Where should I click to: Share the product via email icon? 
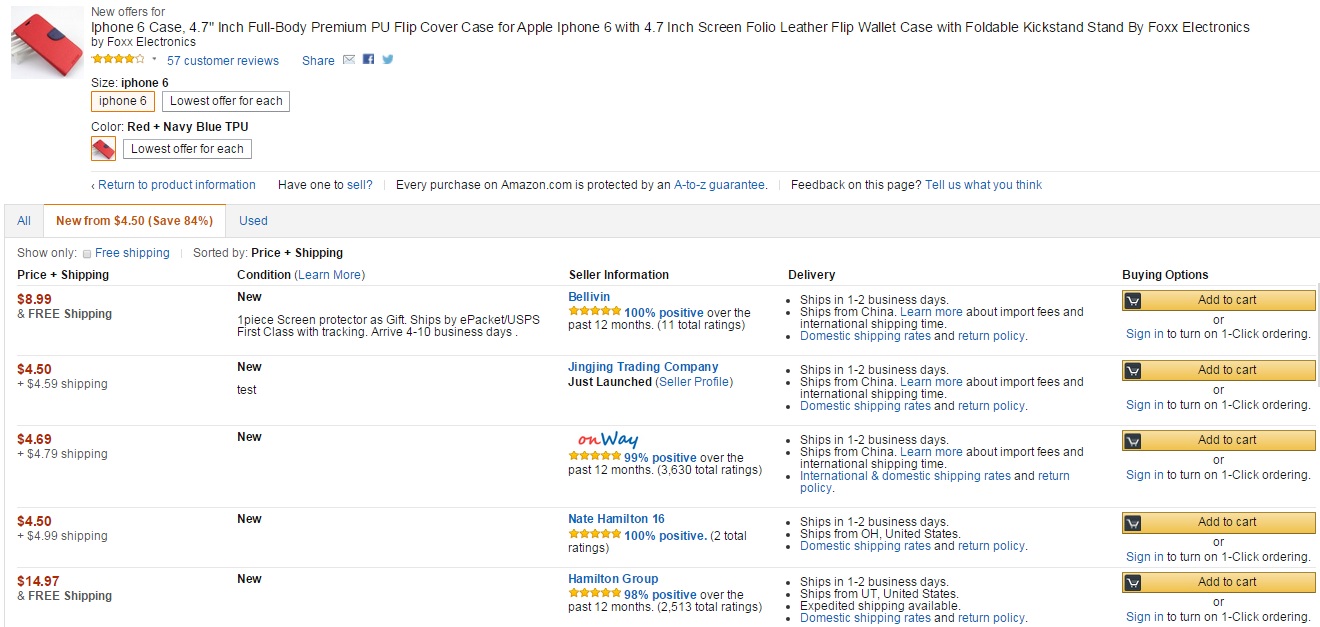(x=349, y=60)
